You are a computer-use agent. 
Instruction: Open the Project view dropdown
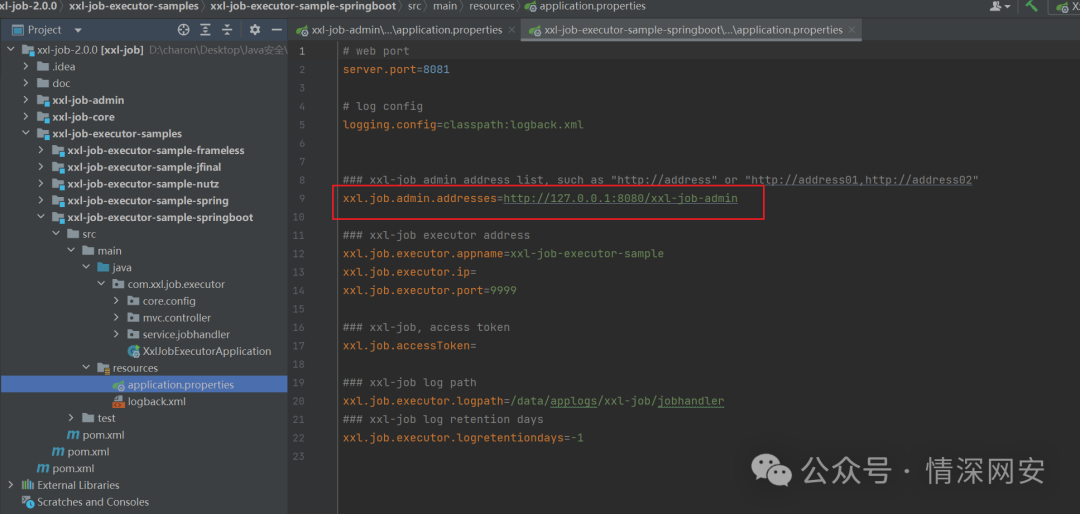[78, 30]
